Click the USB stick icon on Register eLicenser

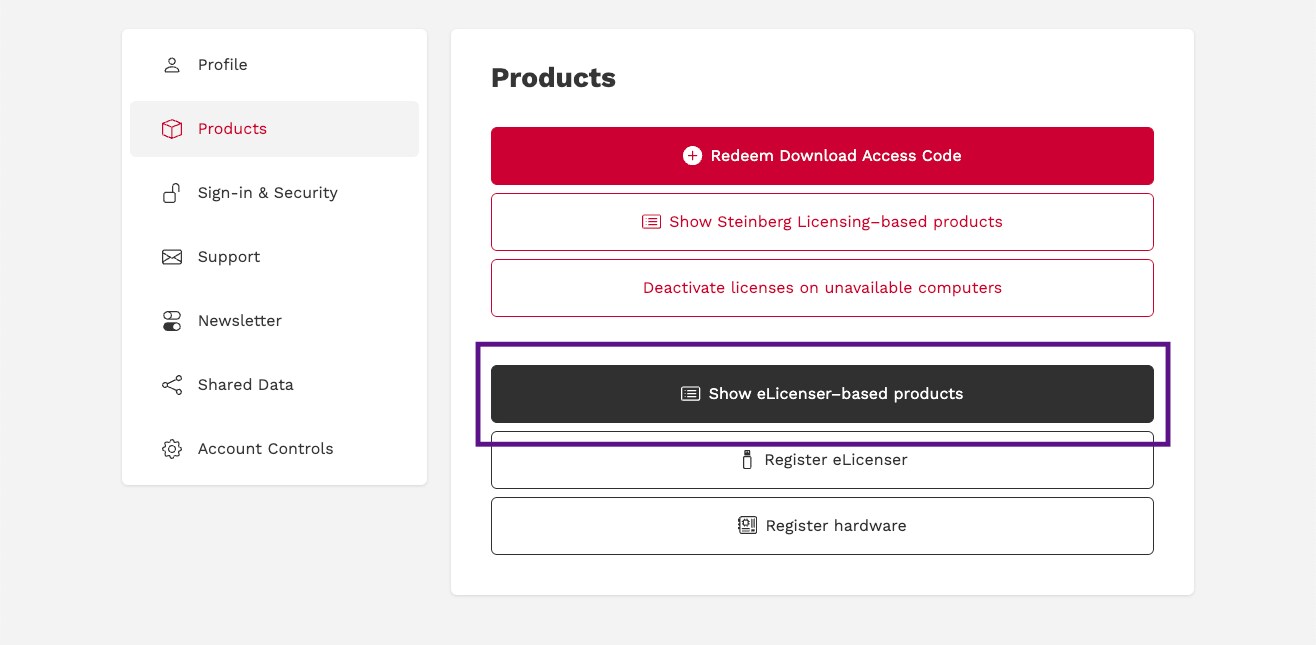pyautogui.click(x=746, y=460)
